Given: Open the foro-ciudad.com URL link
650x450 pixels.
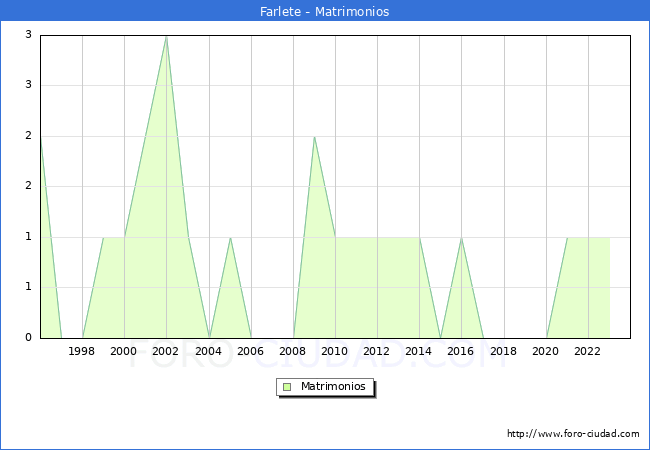Looking at the screenshot, I should [573, 434].
